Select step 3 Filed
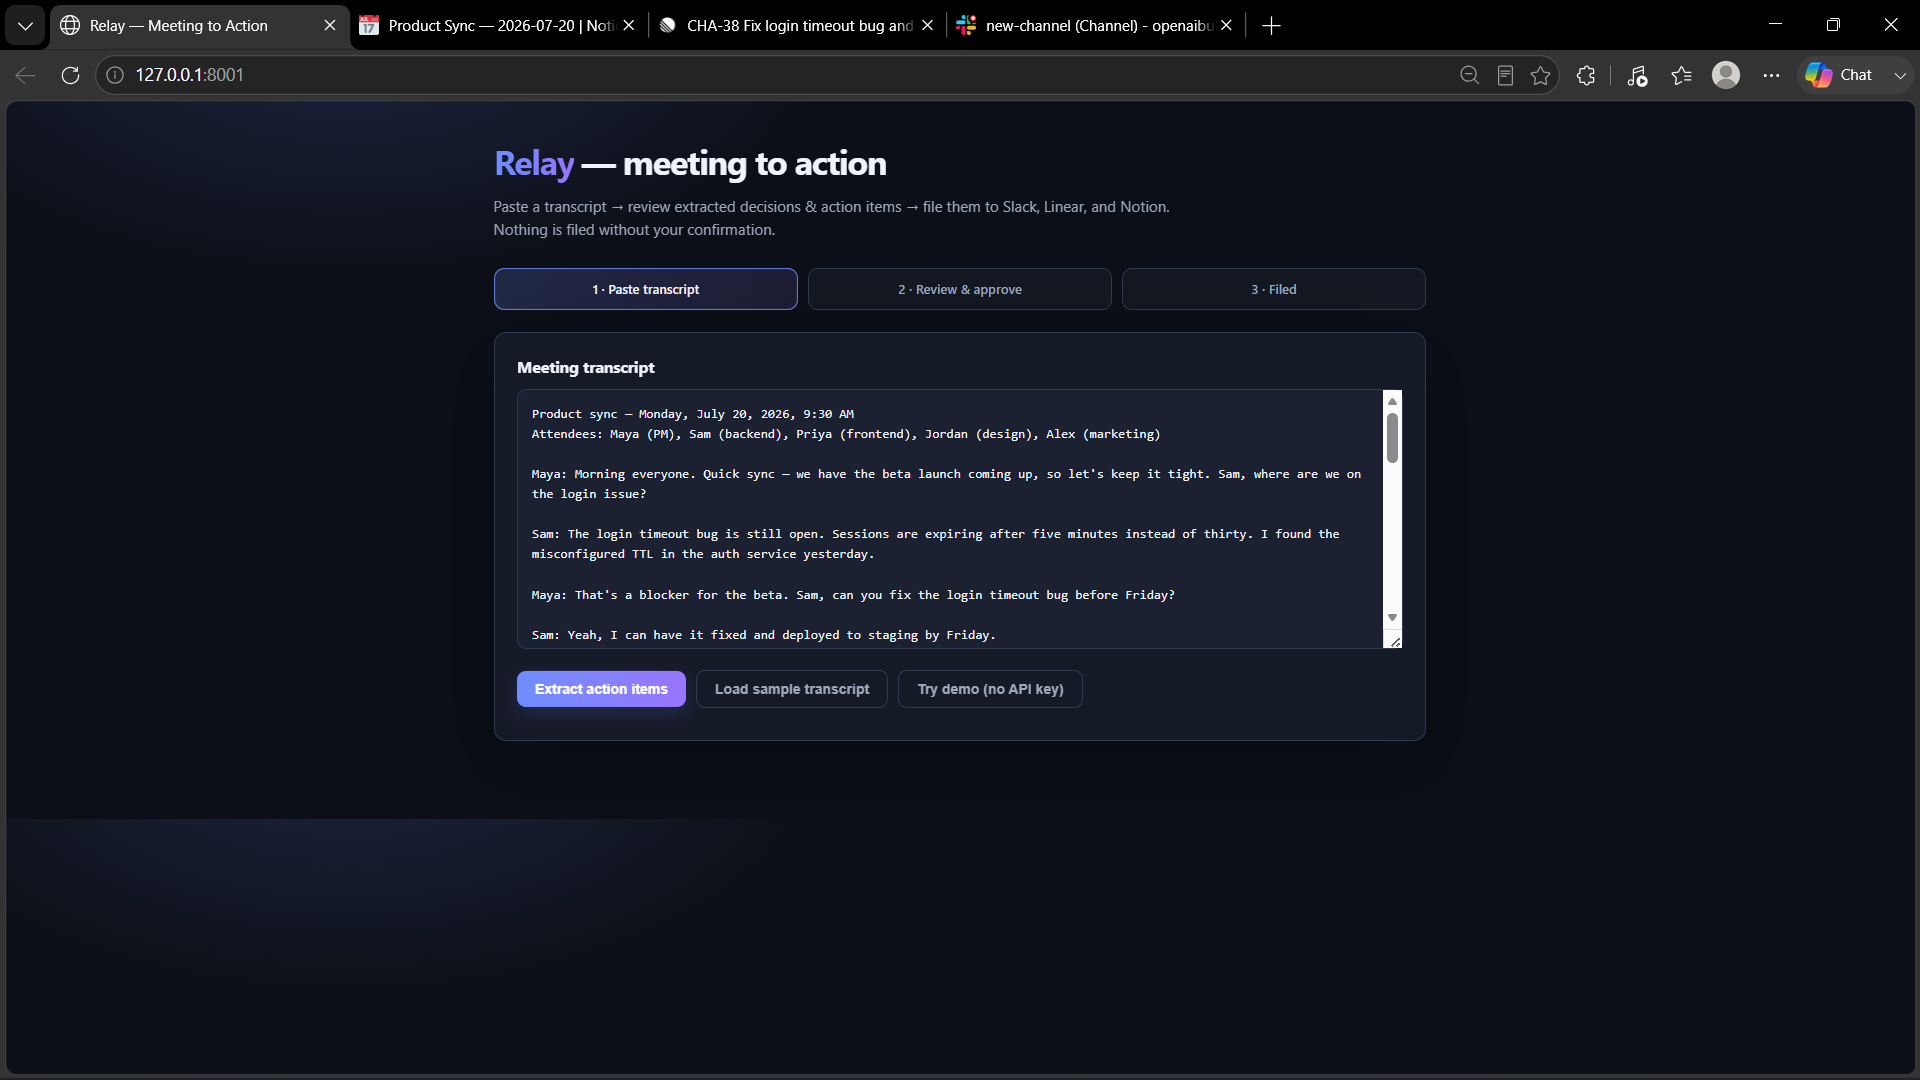The height and width of the screenshot is (1080, 1920). (1274, 289)
